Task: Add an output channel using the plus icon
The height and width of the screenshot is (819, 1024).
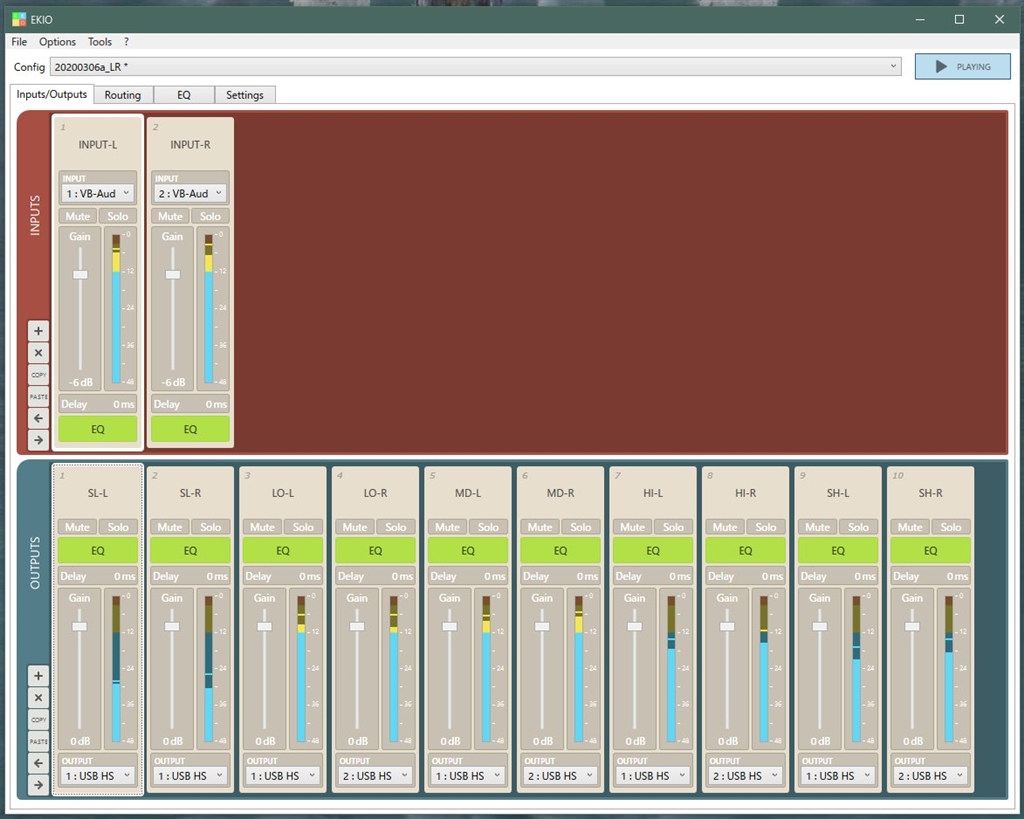Action: click(38, 676)
